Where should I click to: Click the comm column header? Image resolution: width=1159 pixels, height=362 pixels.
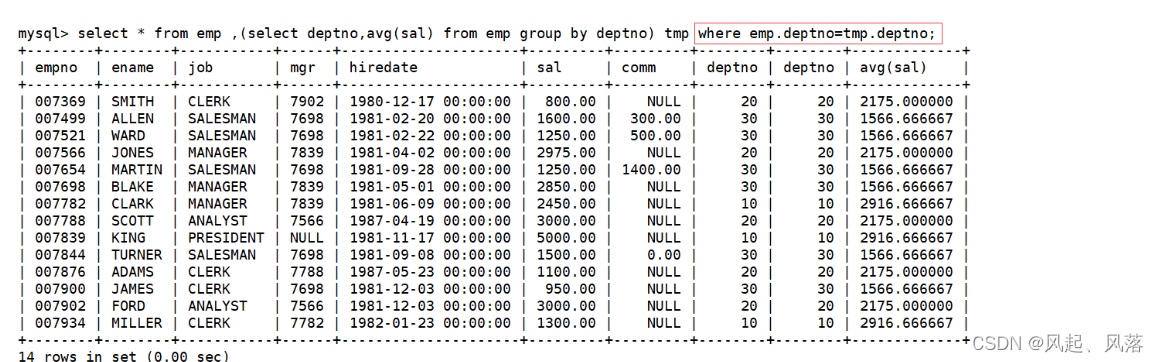[639, 68]
